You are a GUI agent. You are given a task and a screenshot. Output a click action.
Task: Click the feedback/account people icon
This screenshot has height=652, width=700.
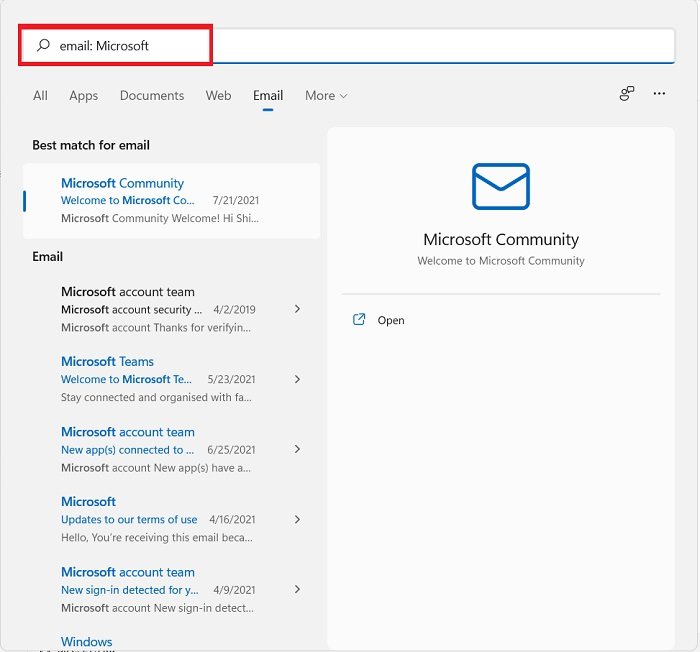[627, 93]
